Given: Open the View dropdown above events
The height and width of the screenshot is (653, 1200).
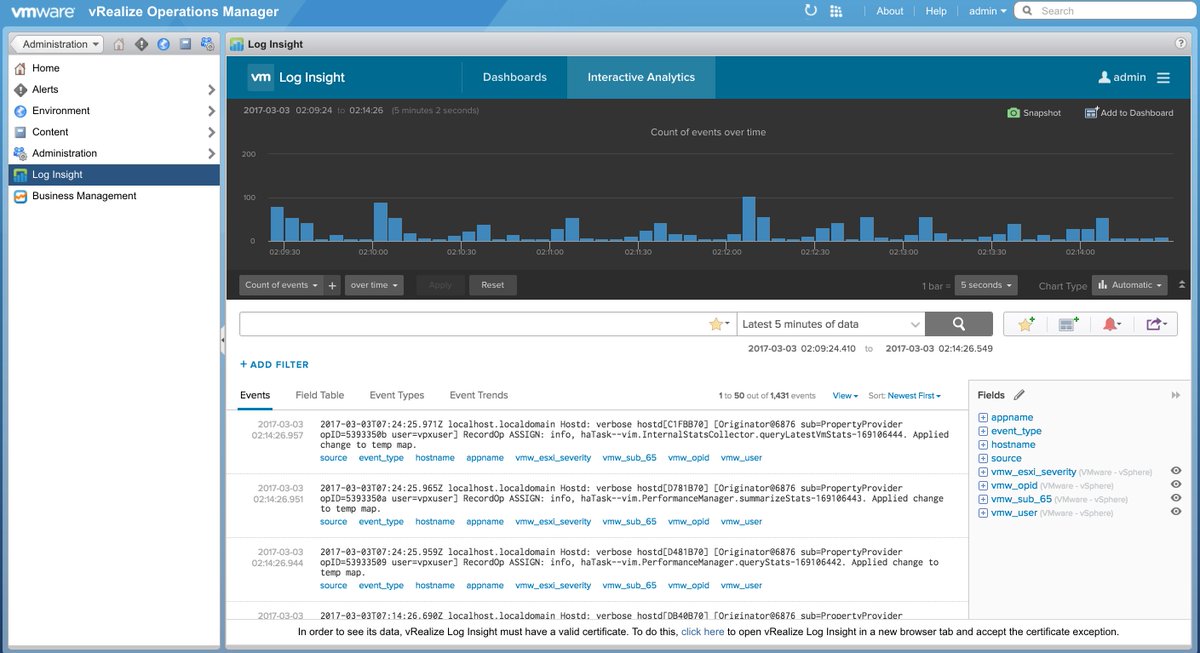Looking at the screenshot, I should click(845, 396).
